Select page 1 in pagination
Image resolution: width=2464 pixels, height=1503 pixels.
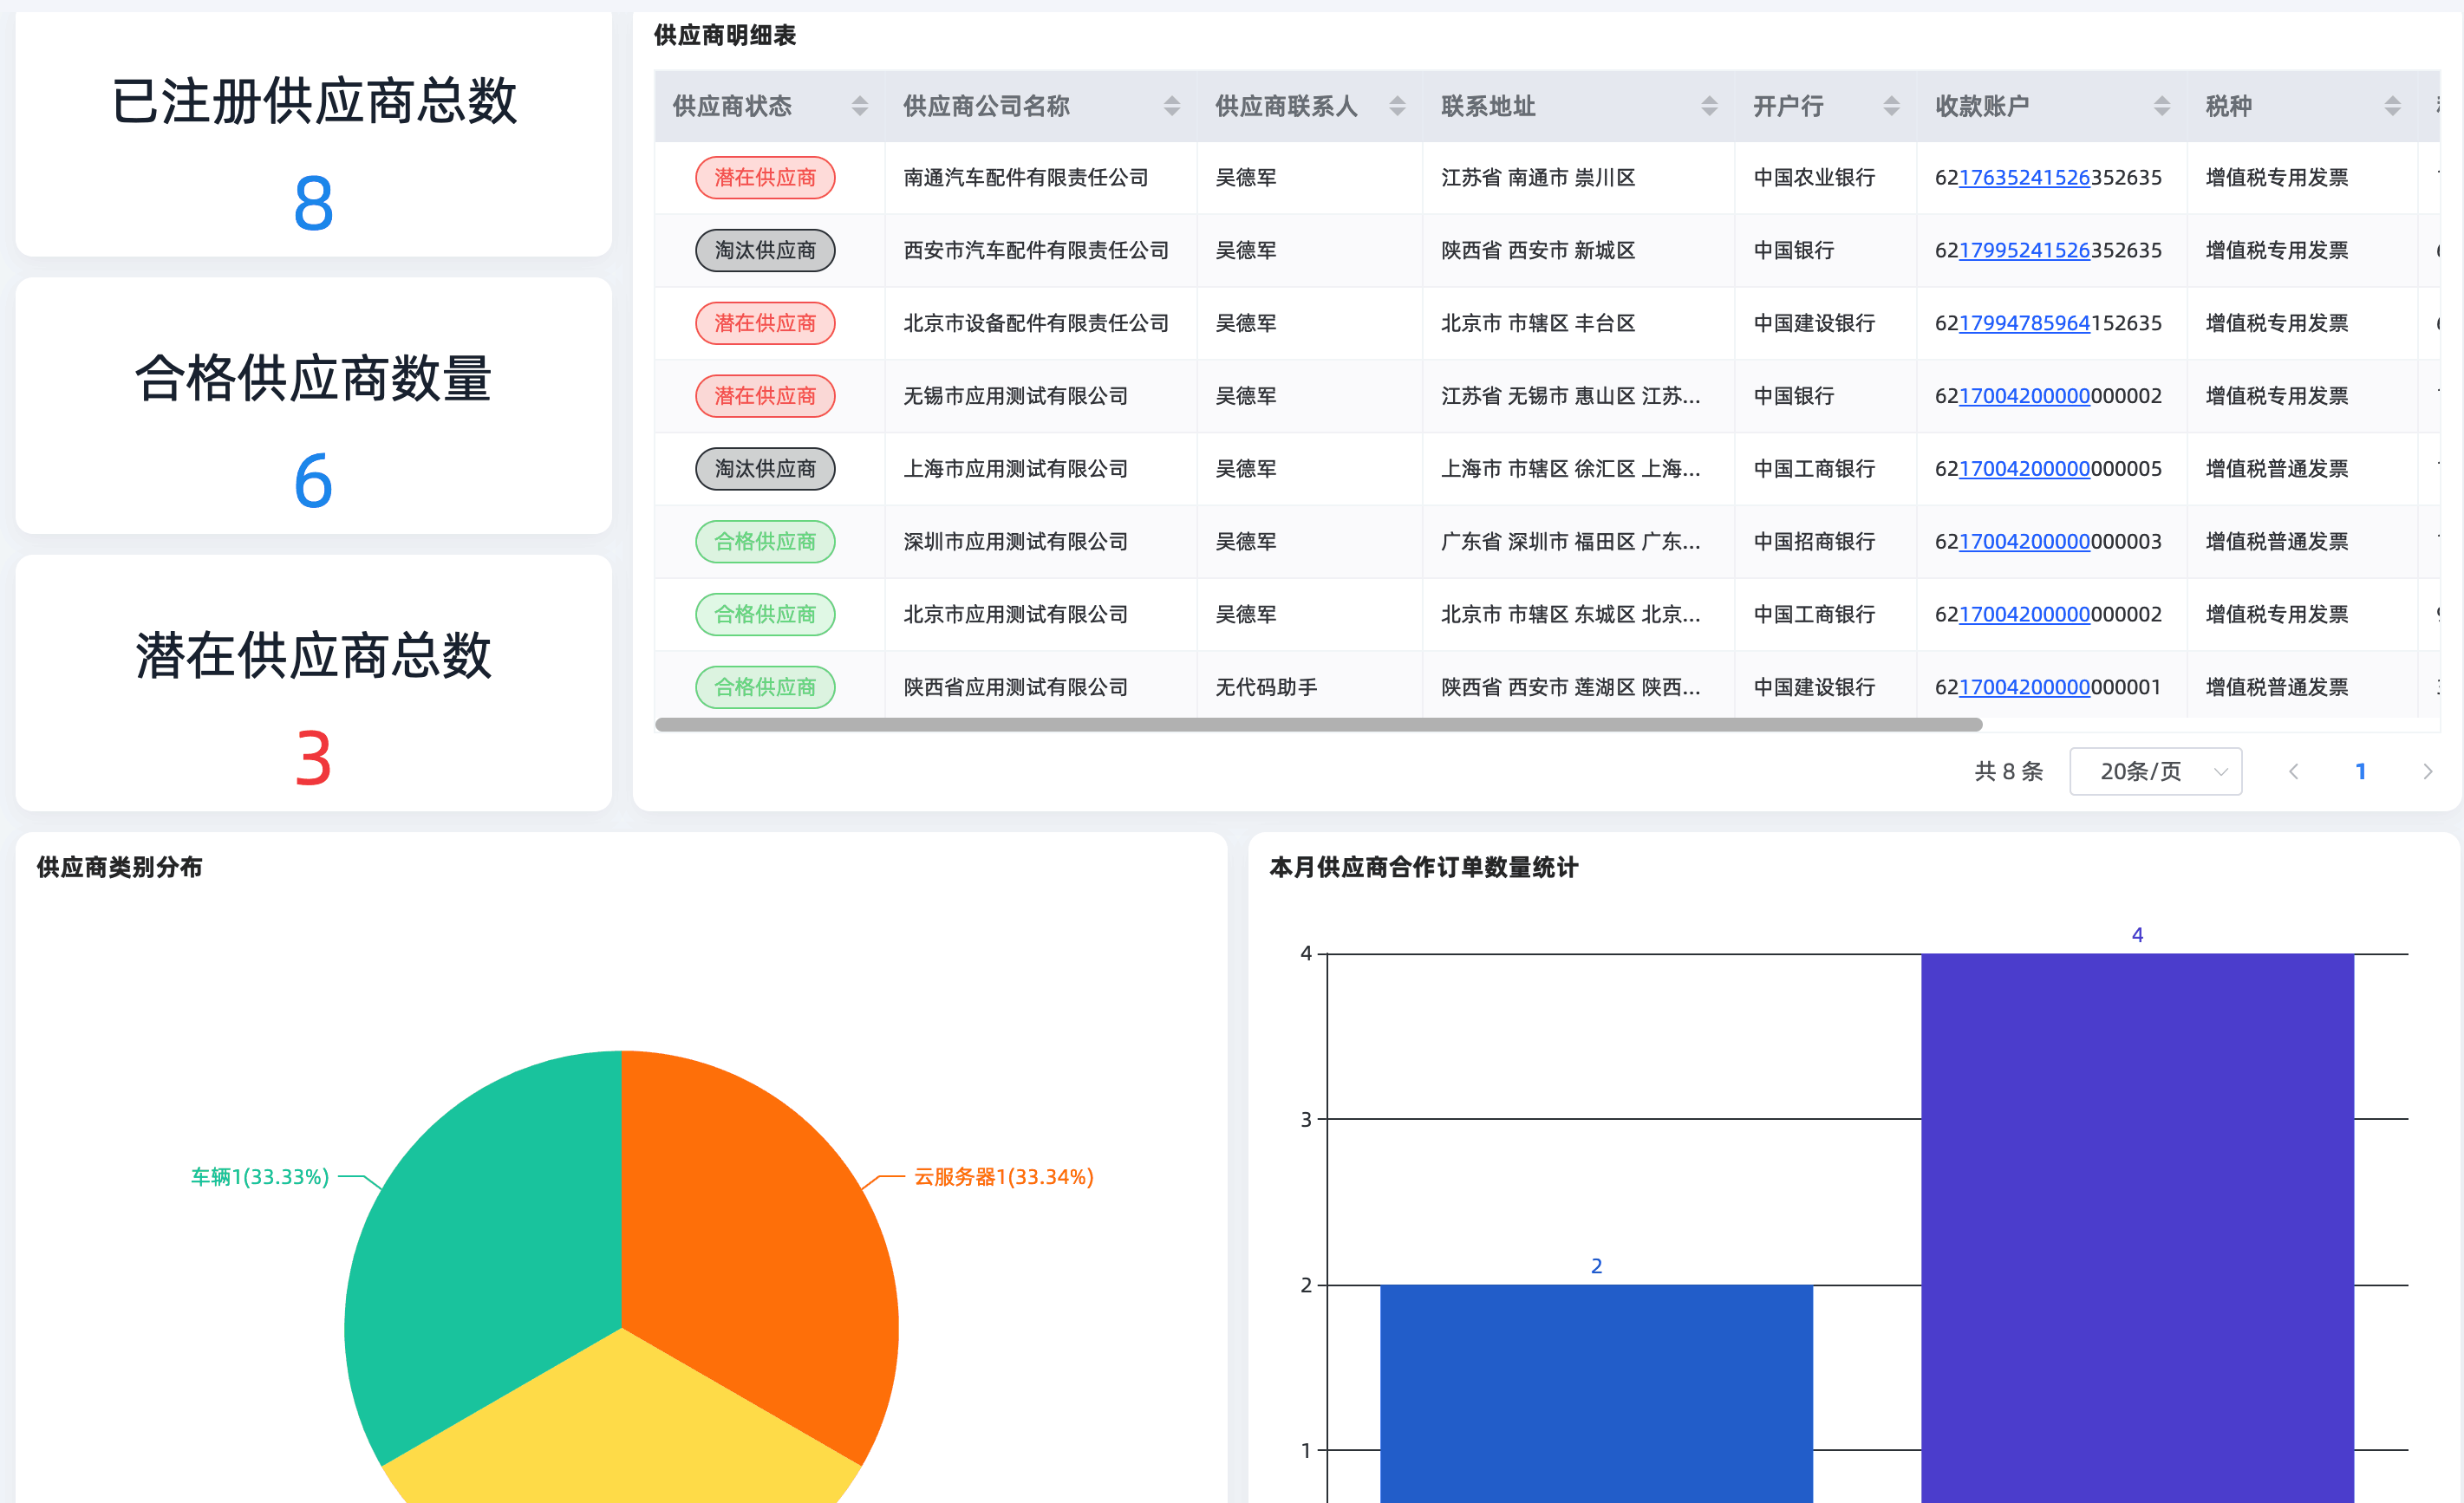click(x=2360, y=771)
